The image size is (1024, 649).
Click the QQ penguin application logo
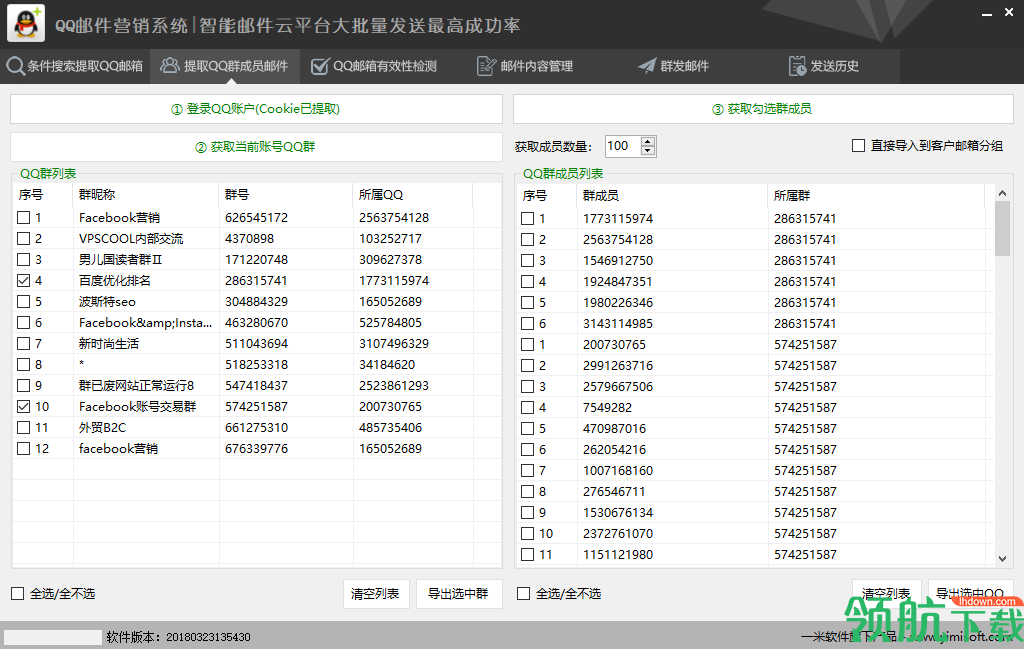point(25,23)
